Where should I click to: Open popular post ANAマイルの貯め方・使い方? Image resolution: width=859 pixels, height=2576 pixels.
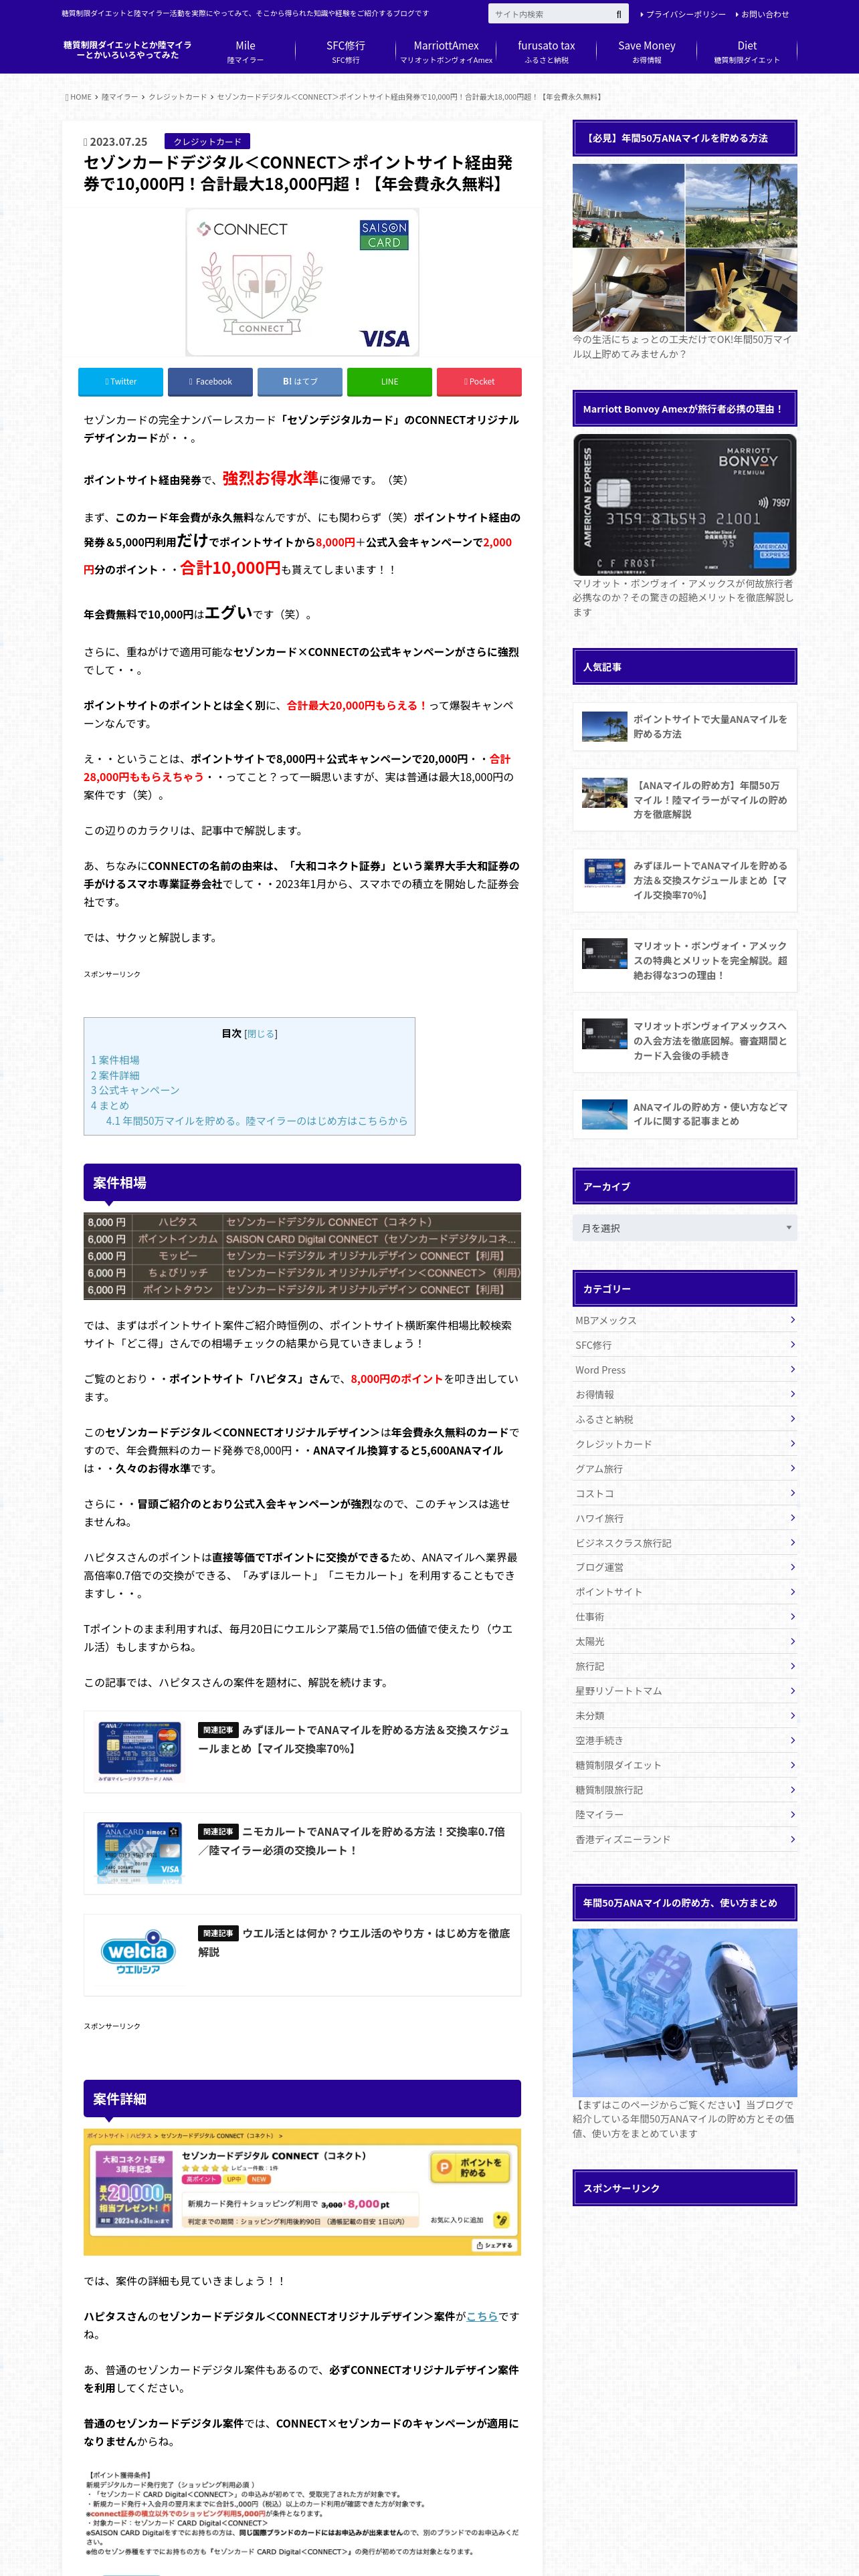coord(684,1114)
